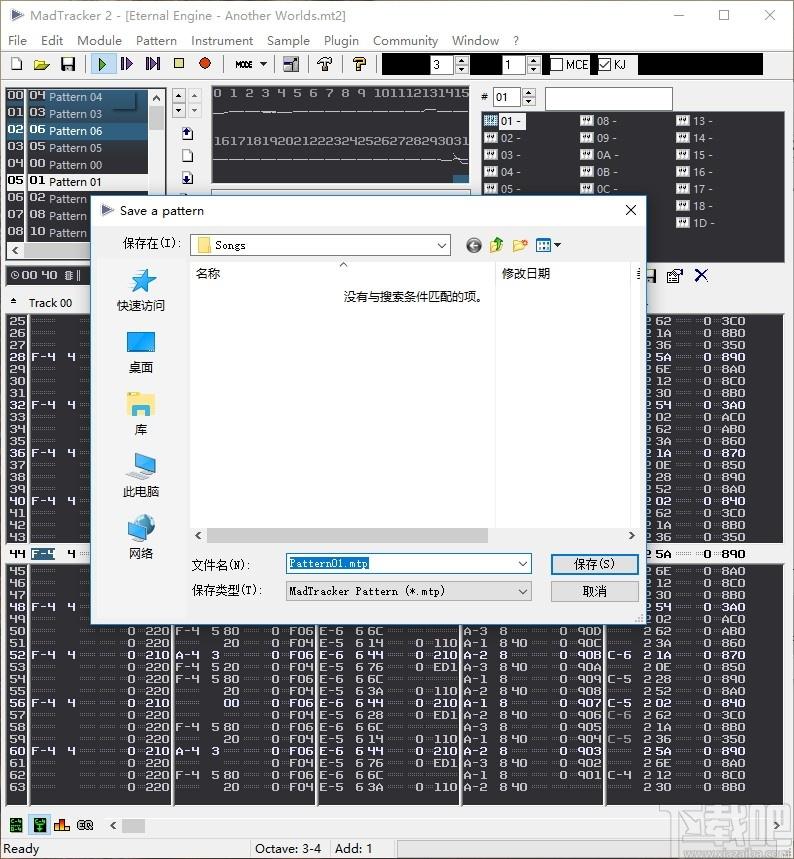Open the MODE dropdown arrow
This screenshot has width=794, height=859.
point(264,64)
